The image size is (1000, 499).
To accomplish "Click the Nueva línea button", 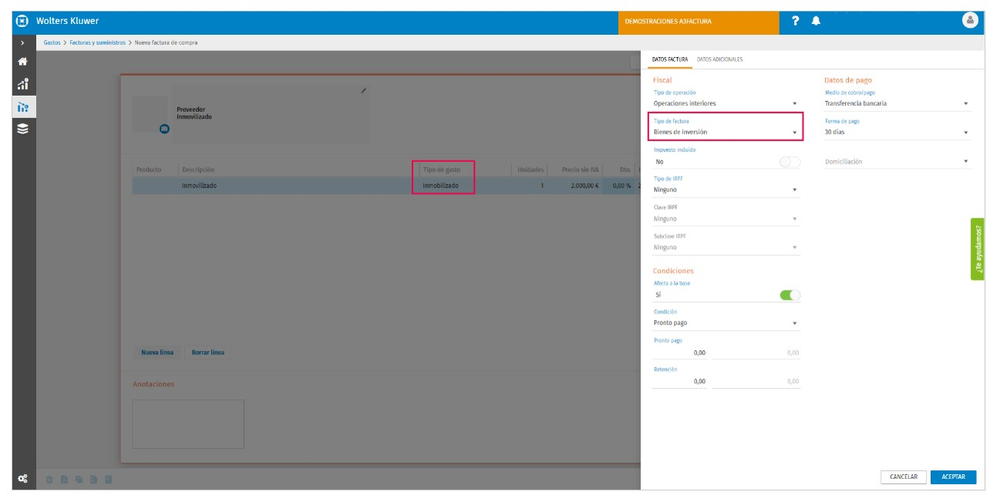I will 157,352.
